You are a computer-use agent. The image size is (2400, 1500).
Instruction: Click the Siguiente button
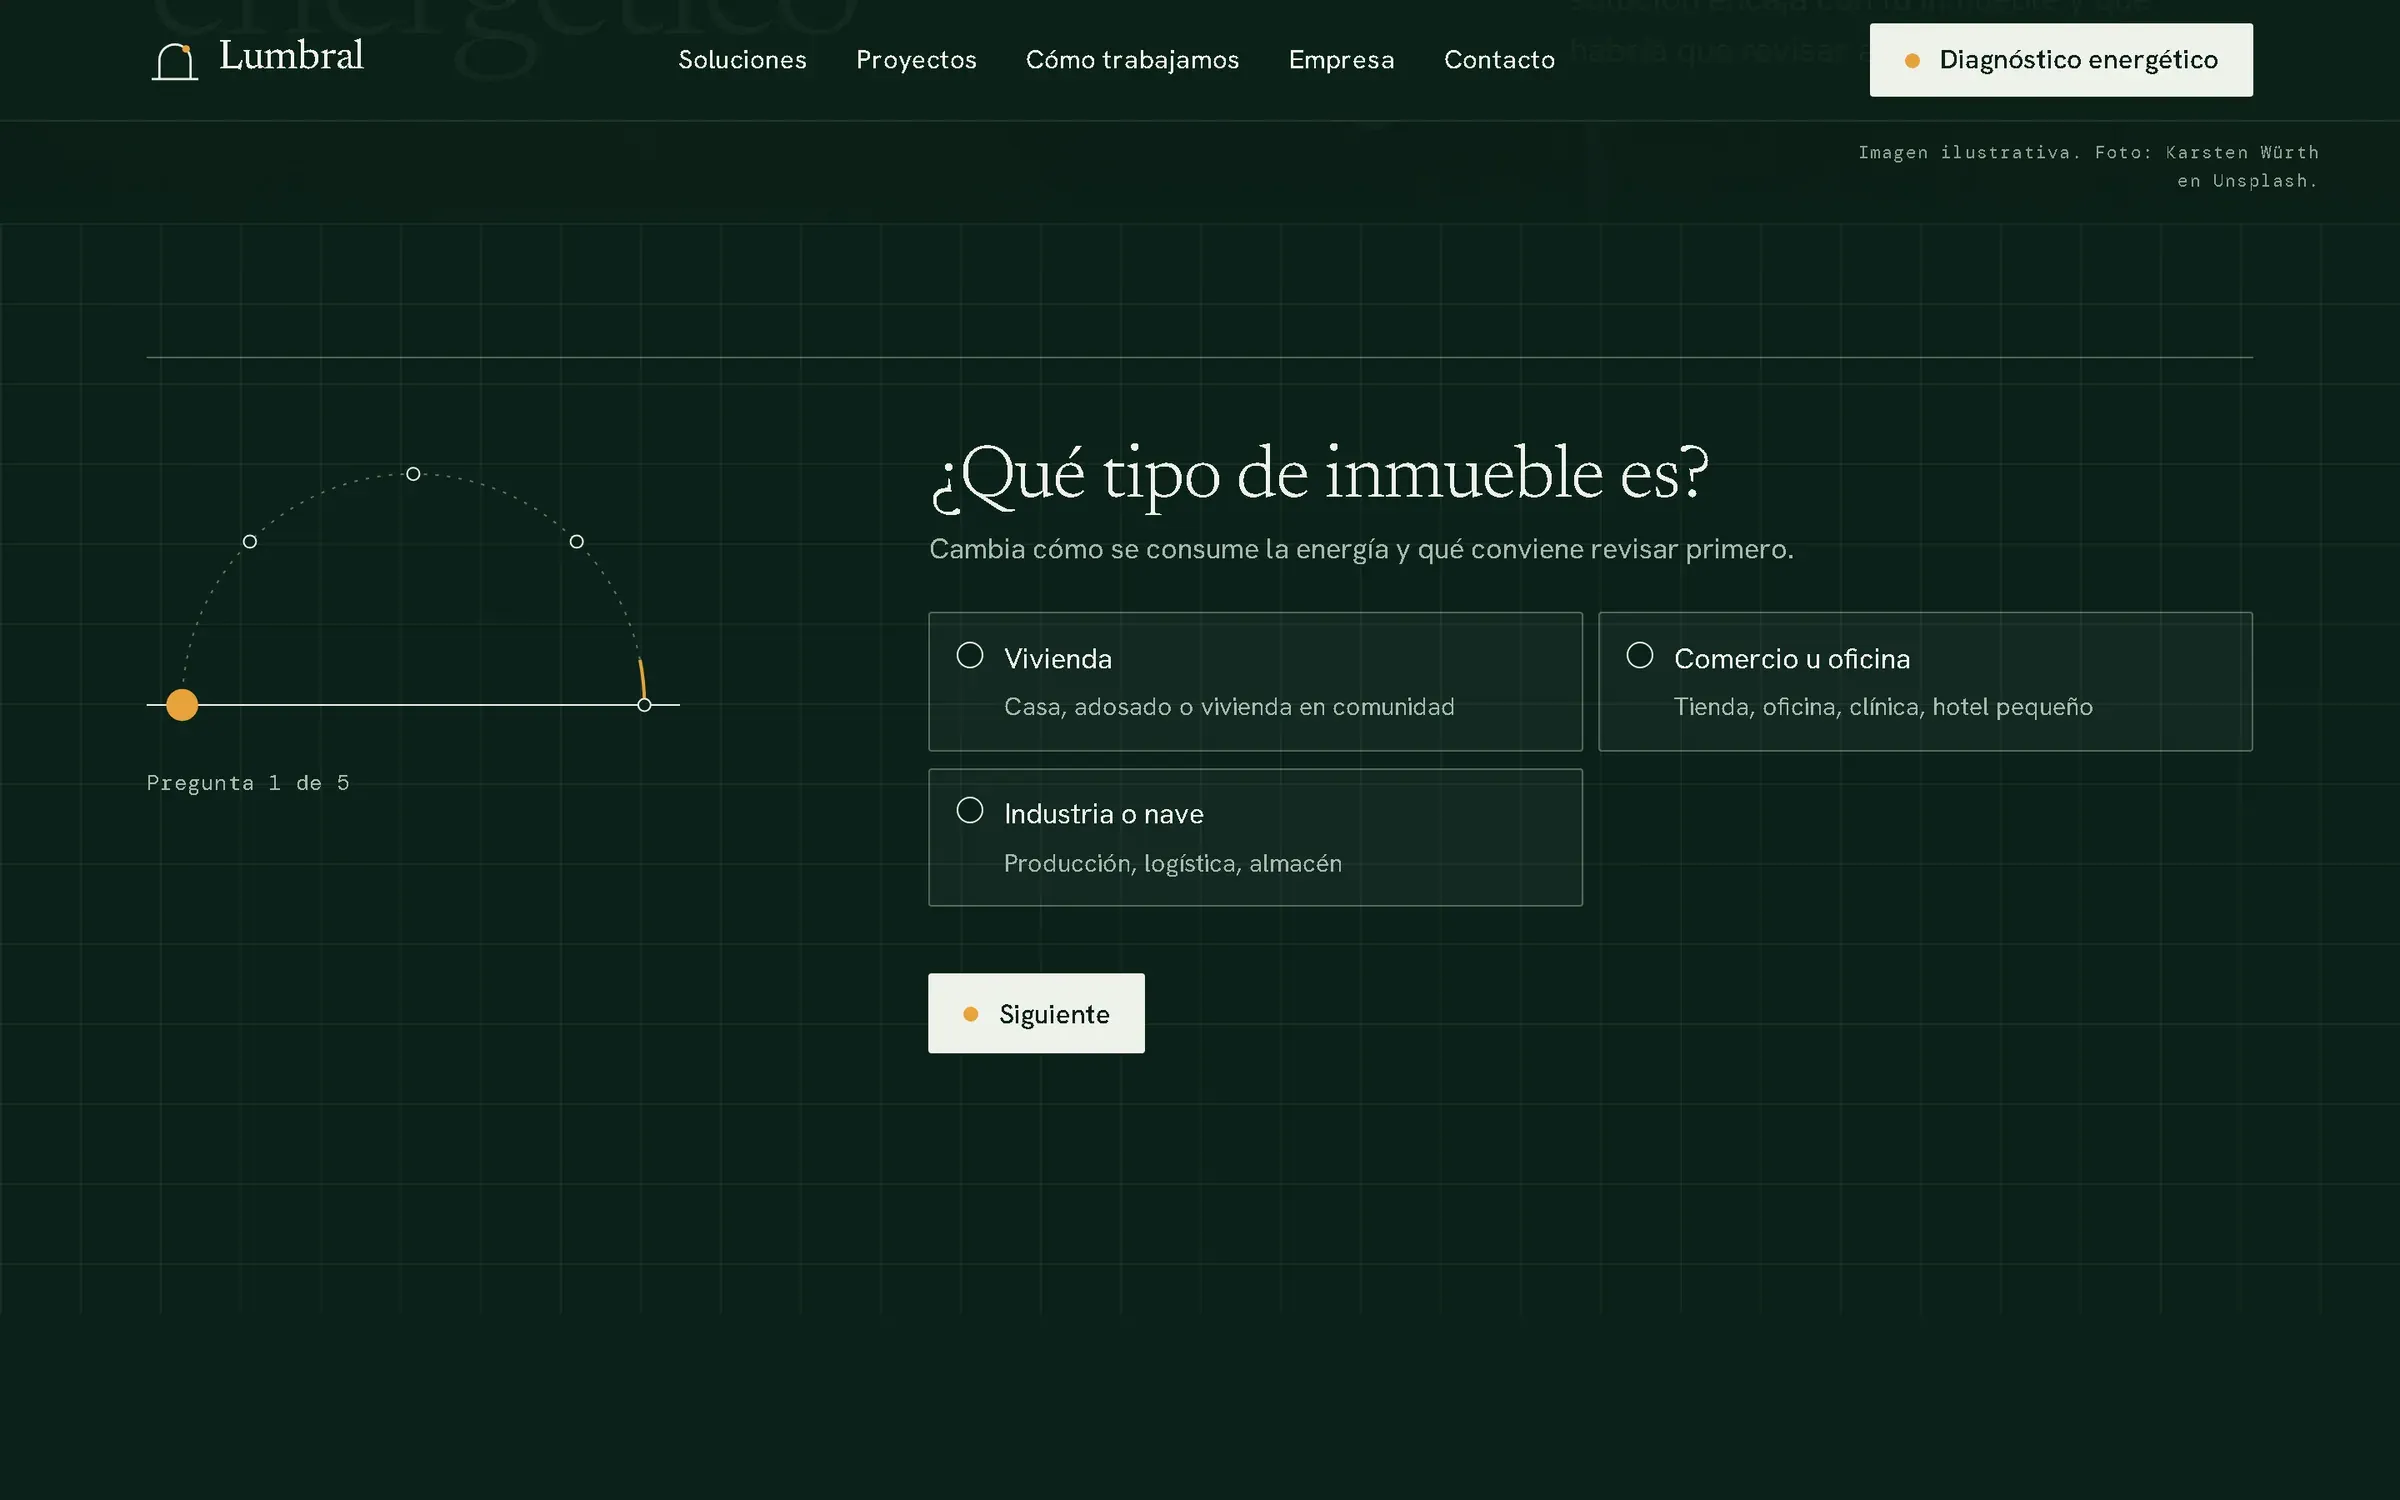pos(1036,1013)
